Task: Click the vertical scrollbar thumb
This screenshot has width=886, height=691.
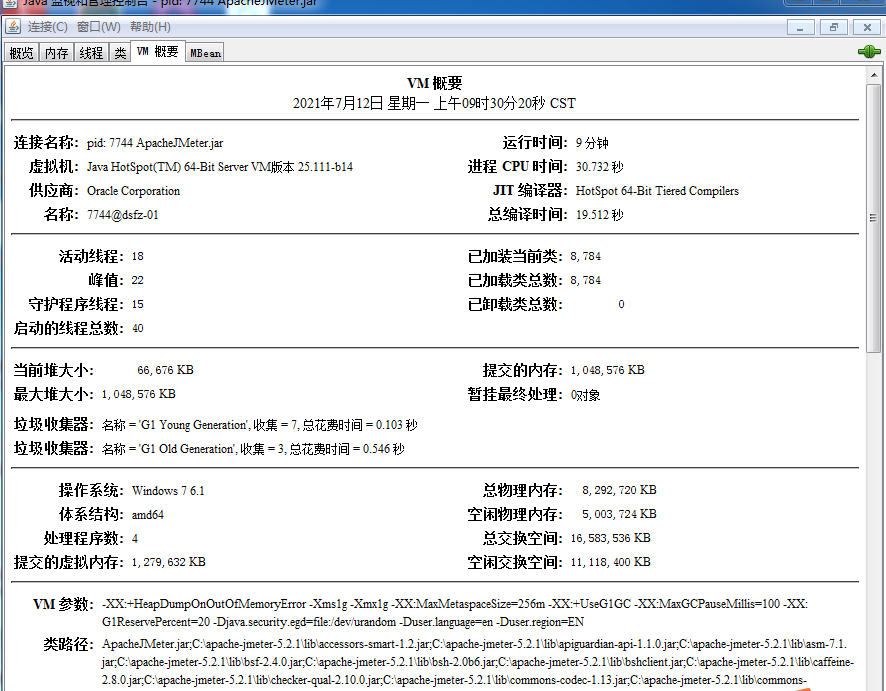Action: click(x=873, y=218)
